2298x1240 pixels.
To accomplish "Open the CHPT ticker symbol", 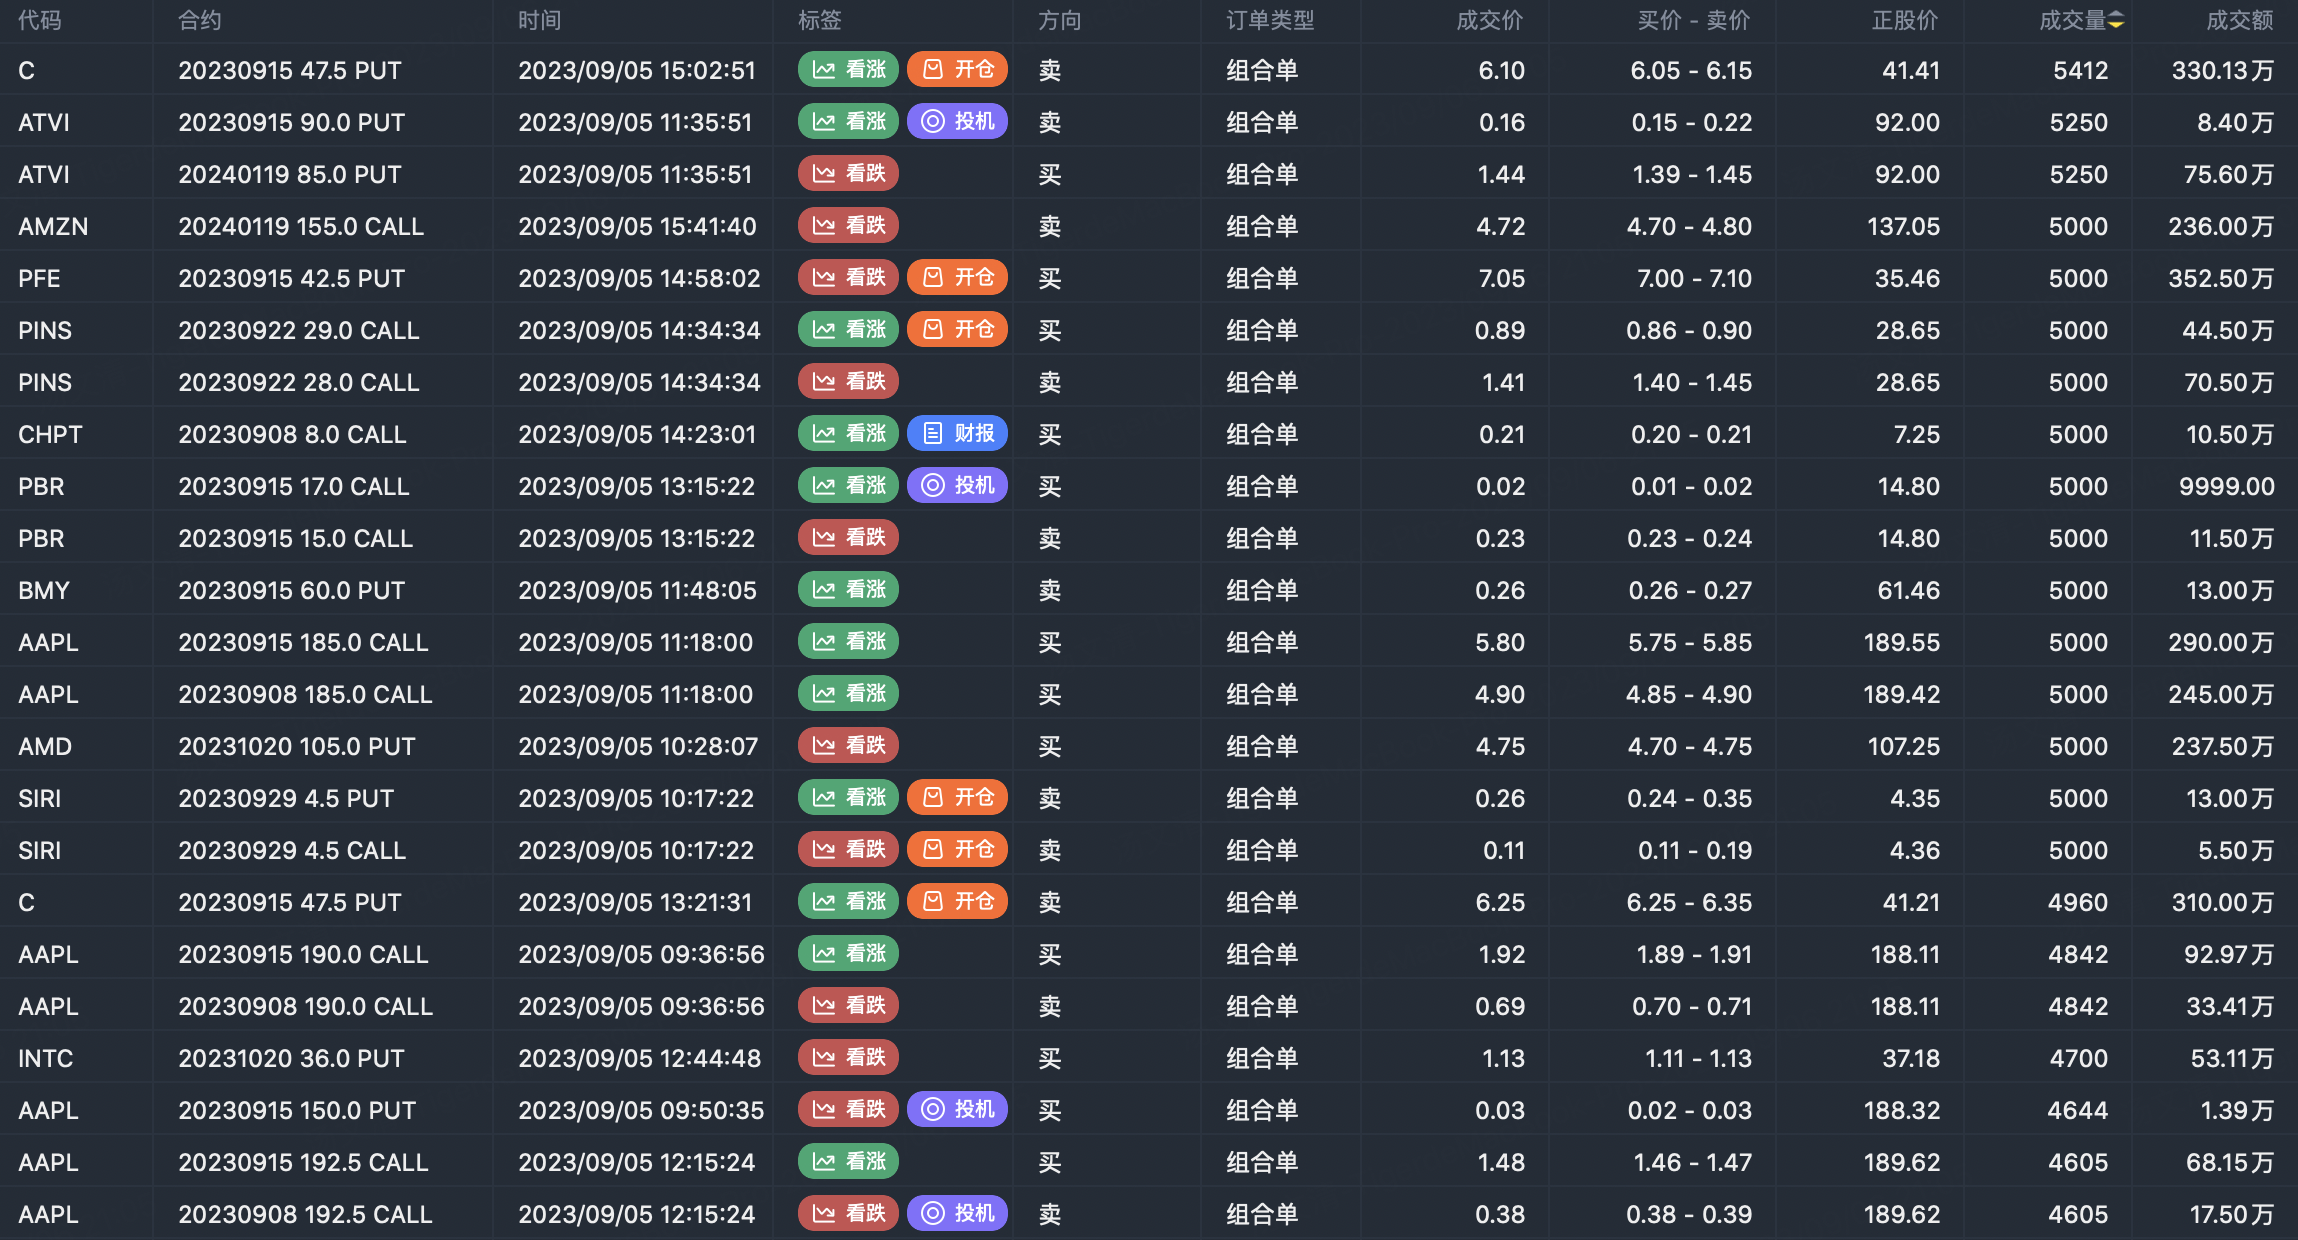I will click(50, 434).
